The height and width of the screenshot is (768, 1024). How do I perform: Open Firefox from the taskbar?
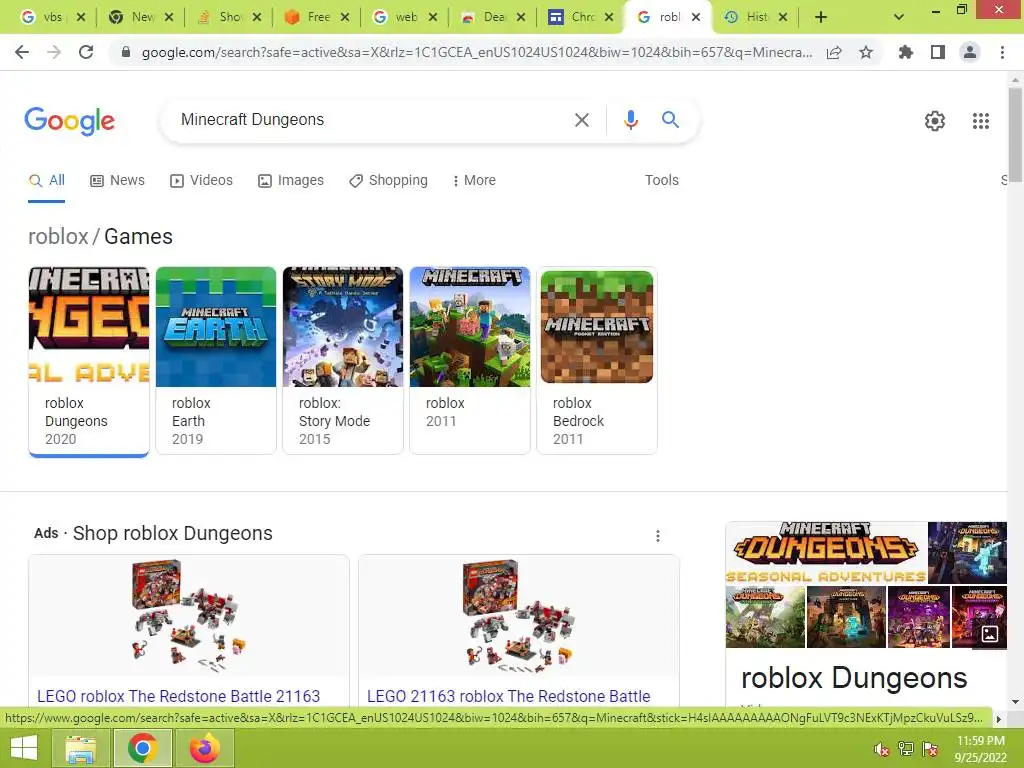point(204,748)
